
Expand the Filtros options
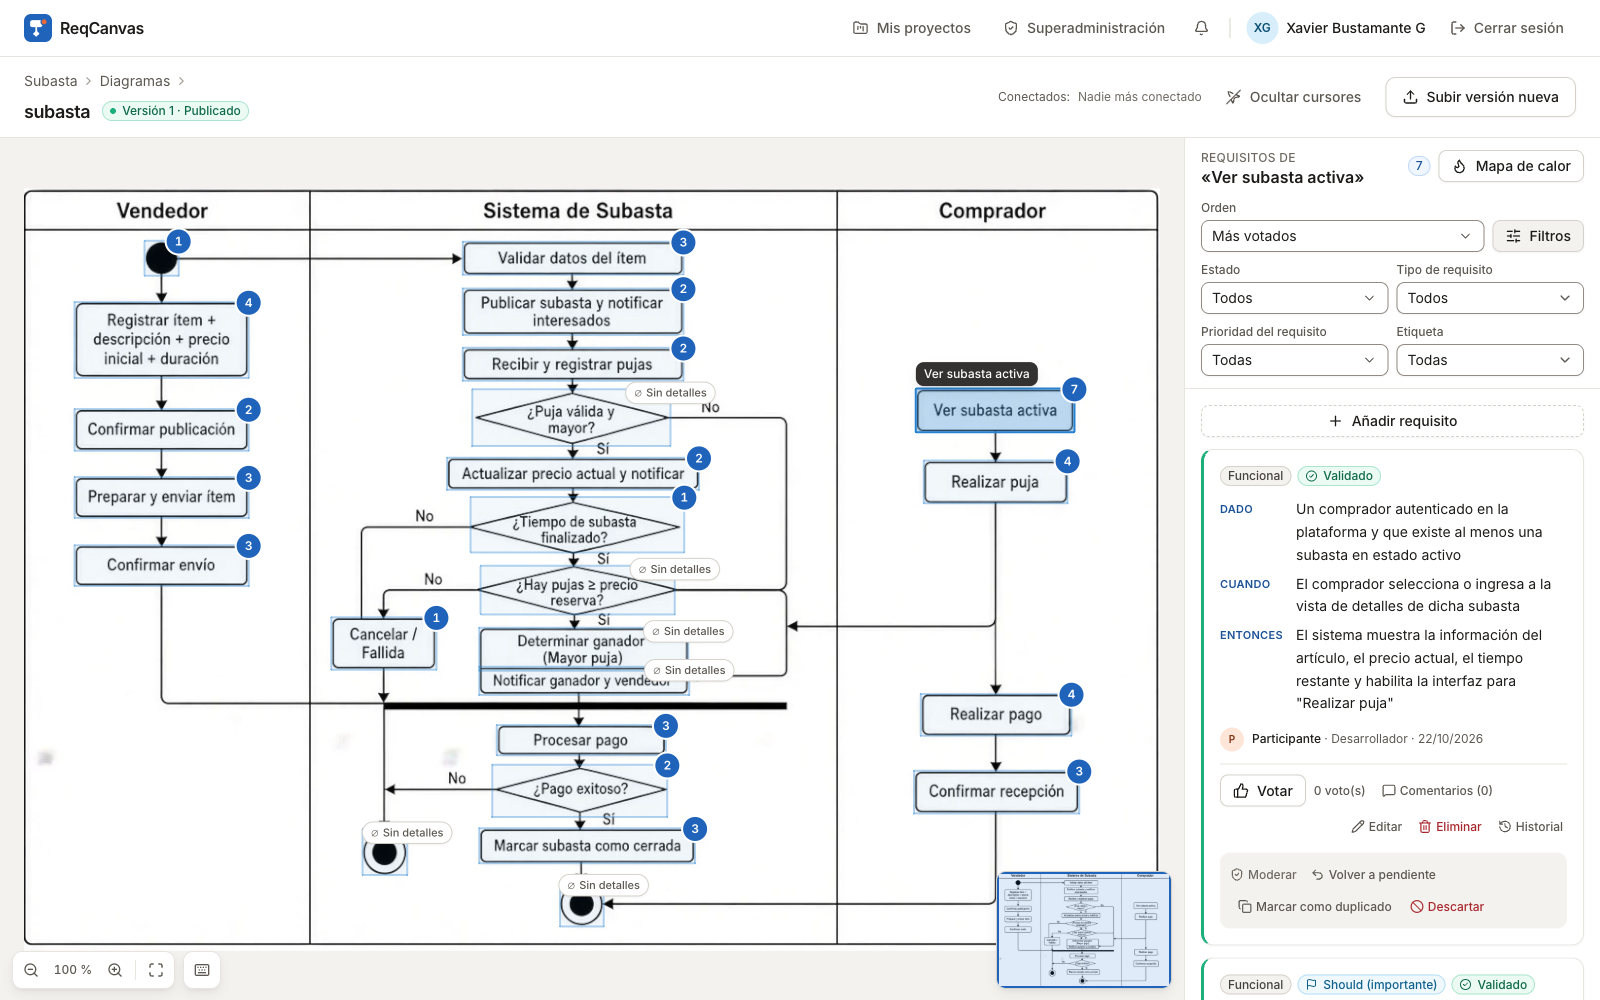click(1538, 236)
